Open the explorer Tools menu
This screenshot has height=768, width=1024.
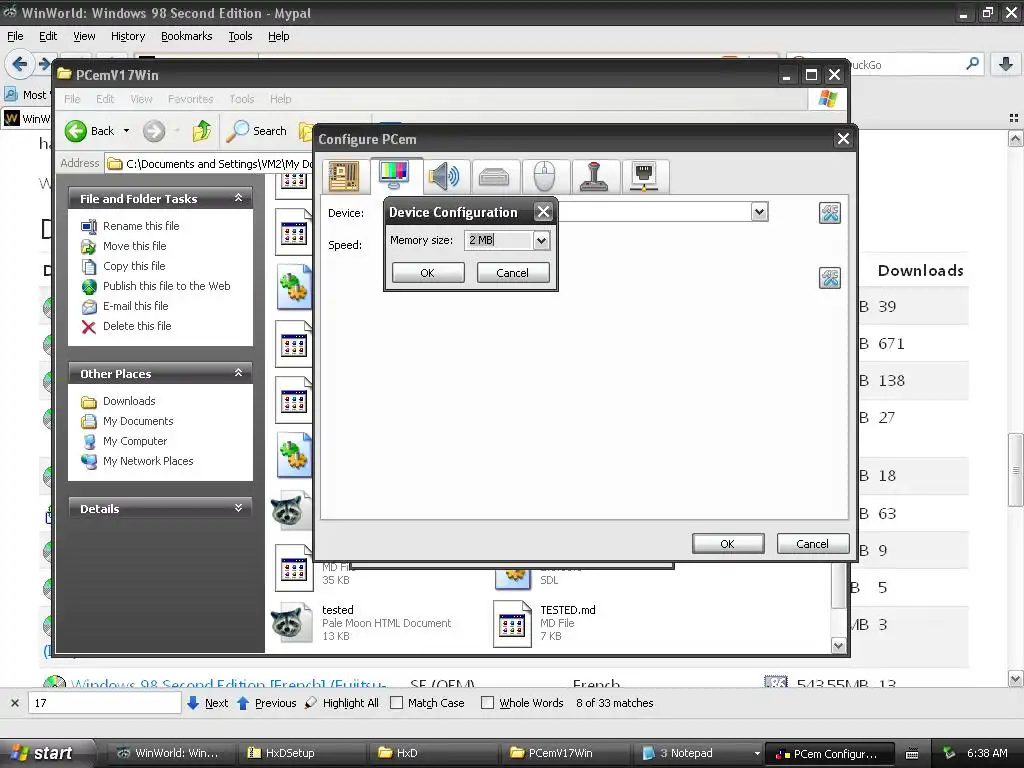click(242, 99)
